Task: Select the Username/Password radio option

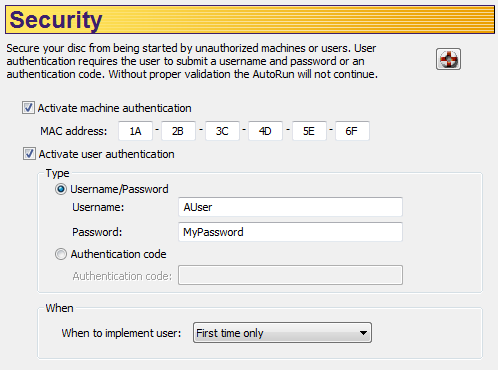Action: pyautogui.click(x=61, y=189)
